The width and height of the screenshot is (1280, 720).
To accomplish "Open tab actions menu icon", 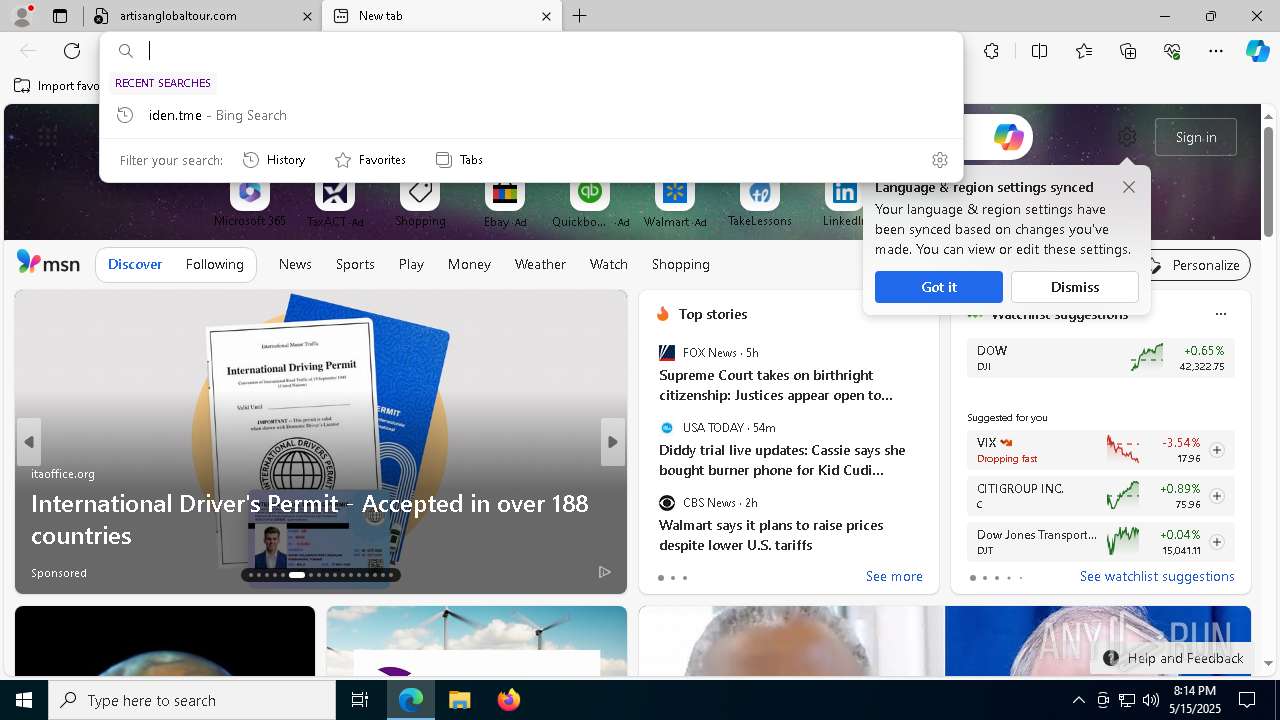I will click(60, 16).
